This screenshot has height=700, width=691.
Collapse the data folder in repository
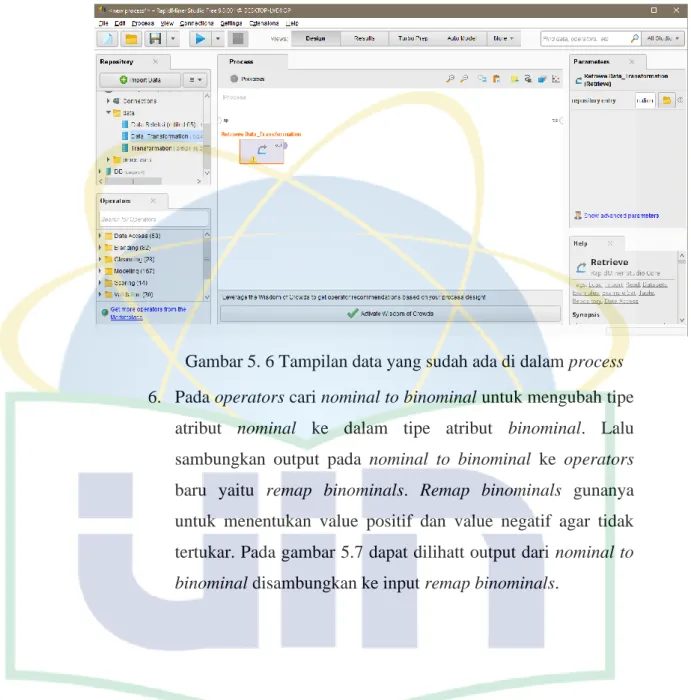pyautogui.click(x=108, y=112)
